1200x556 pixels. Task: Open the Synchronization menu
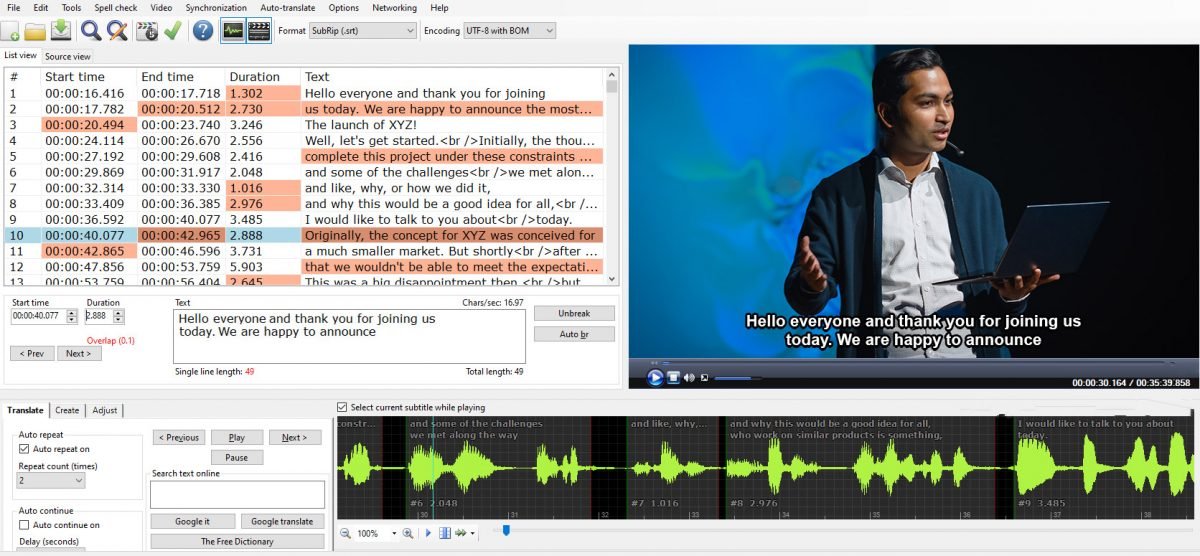pos(216,8)
